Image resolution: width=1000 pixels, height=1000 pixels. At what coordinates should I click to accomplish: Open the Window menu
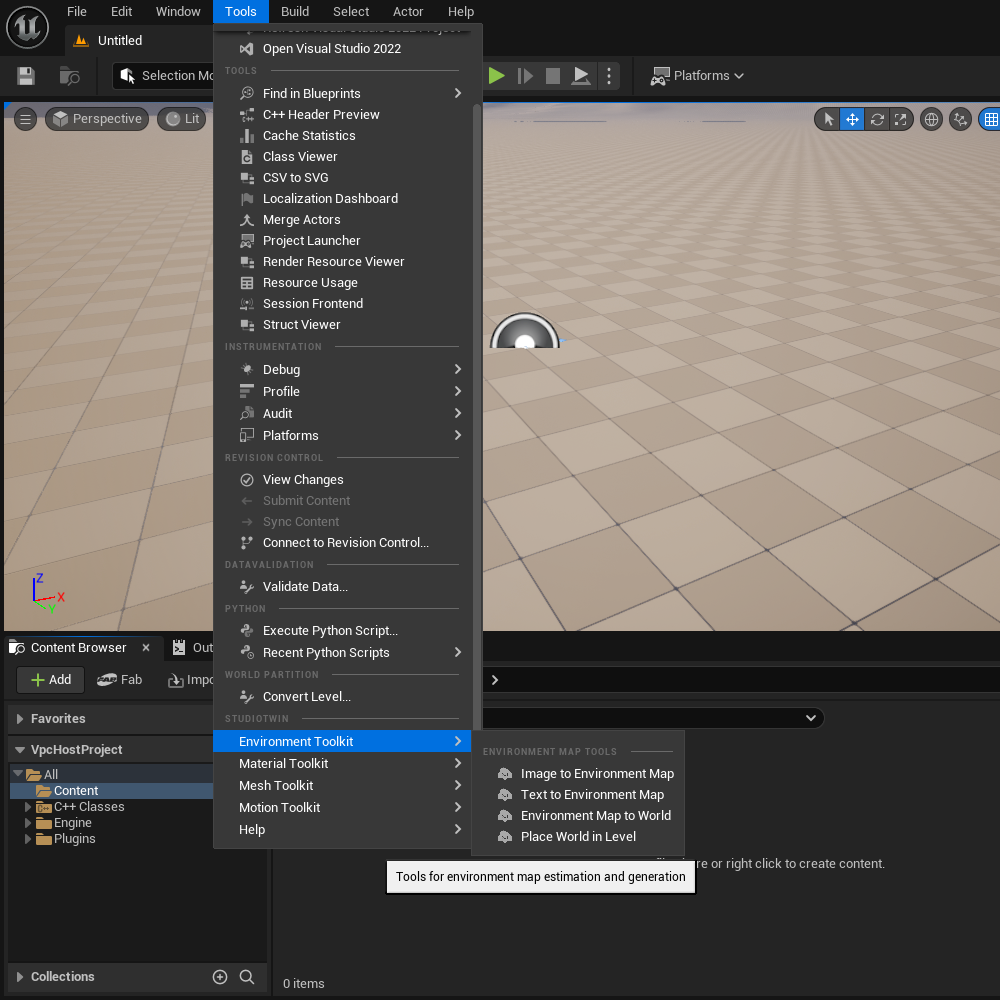click(178, 11)
